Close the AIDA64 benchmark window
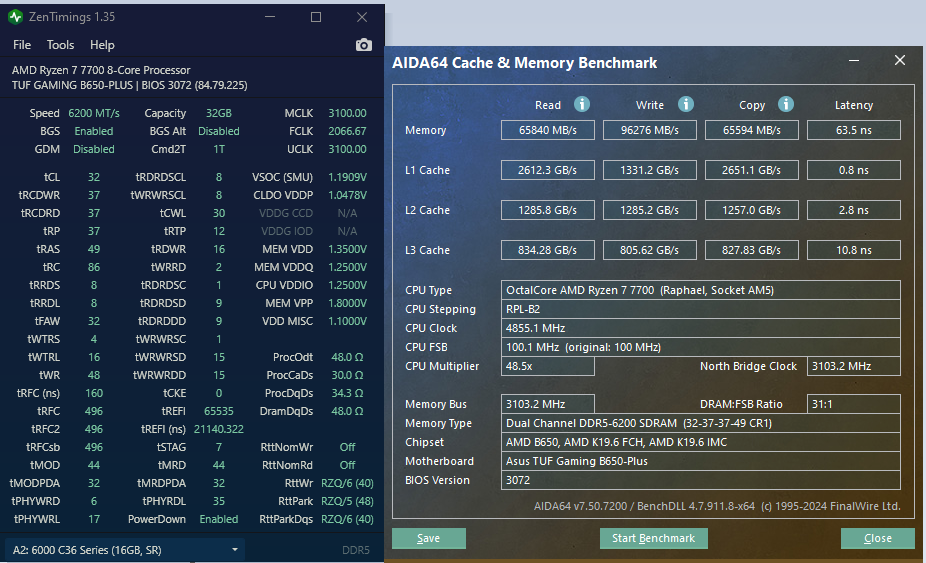Screen dimensions: 926x563 click(x=899, y=60)
